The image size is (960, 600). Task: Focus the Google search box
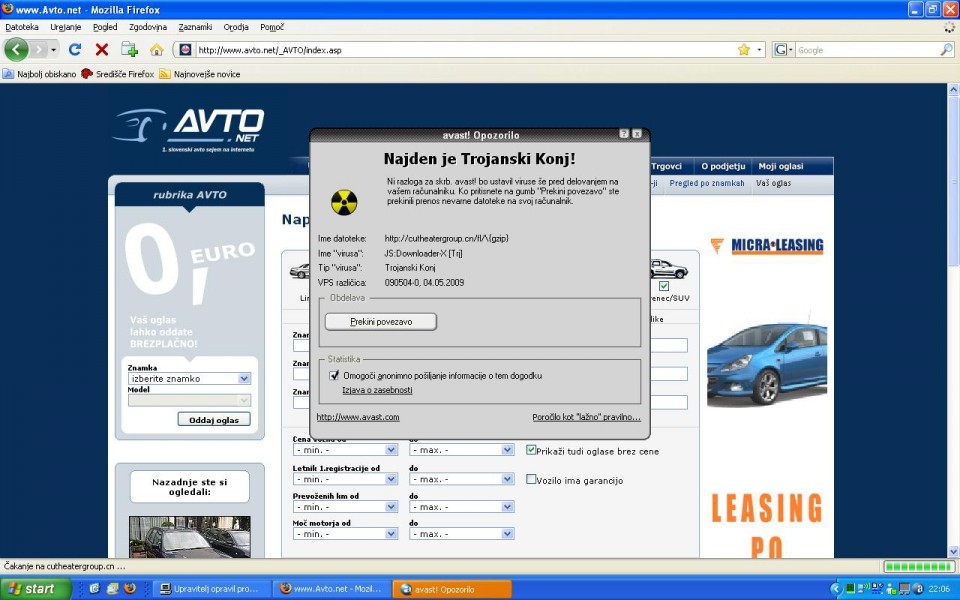coord(868,50)
